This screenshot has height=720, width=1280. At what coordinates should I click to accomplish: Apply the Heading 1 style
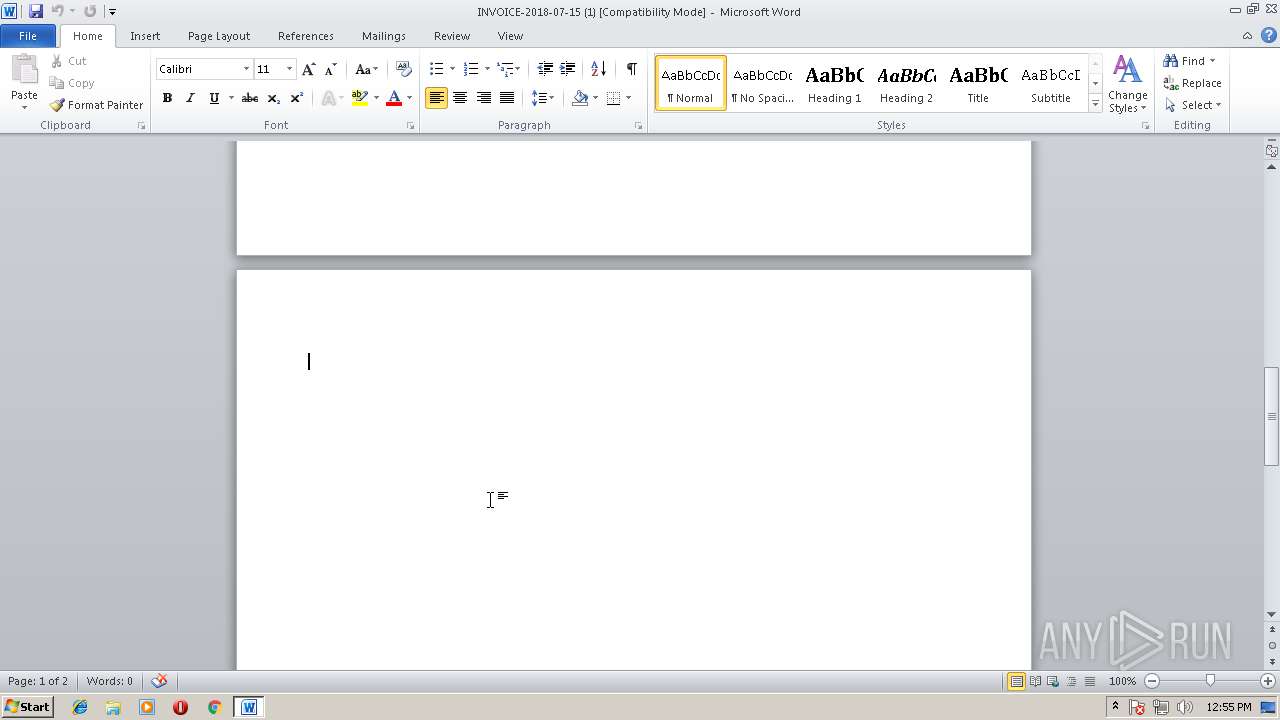click(834, 83)
